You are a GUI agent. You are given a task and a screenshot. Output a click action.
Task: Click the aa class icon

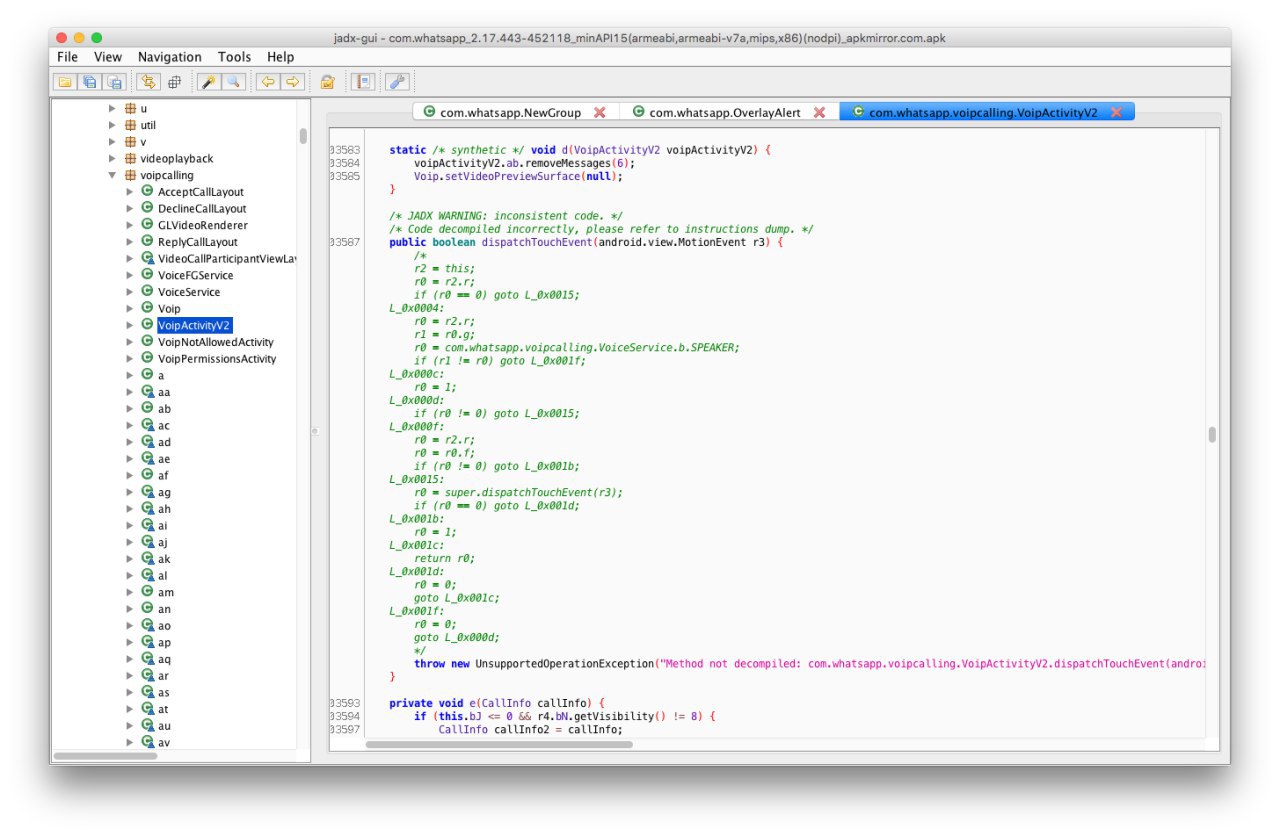(147, 392)
